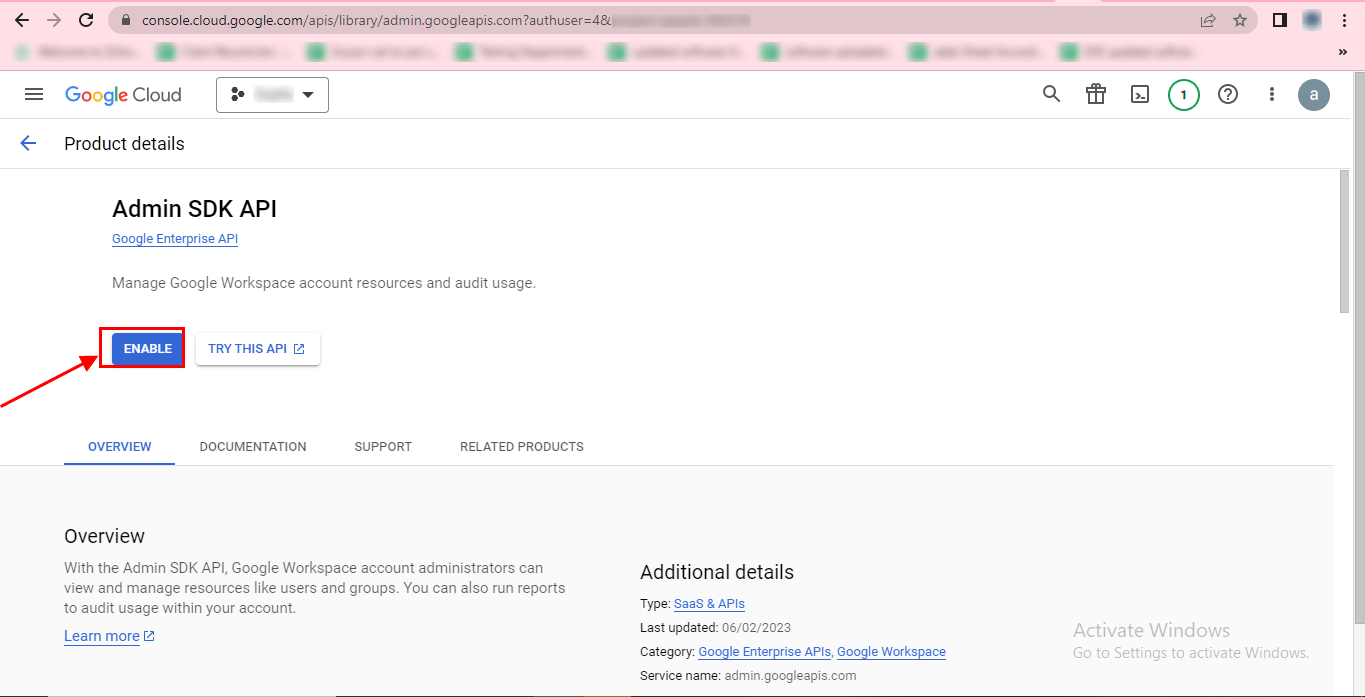Show more bookmarks with chevron
This screenshot has height=697, width=1365.
click(x=1342, y=52)
